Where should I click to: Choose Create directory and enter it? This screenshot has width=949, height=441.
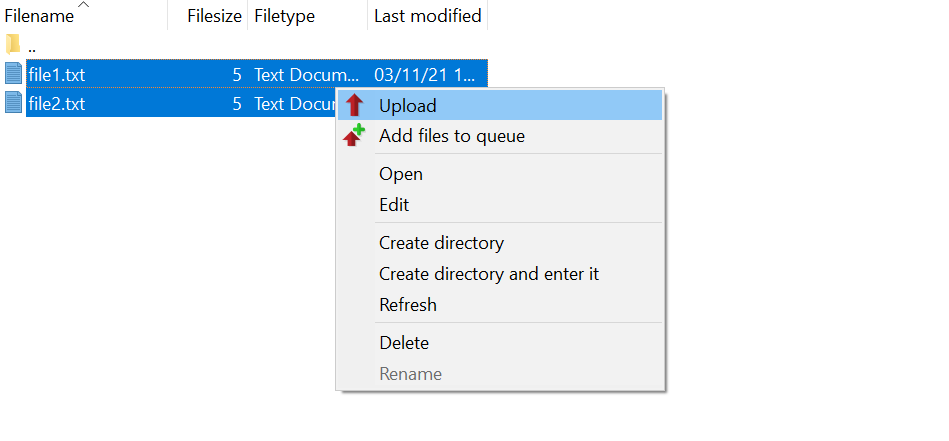pyautogui.click(x=489, y=274)
